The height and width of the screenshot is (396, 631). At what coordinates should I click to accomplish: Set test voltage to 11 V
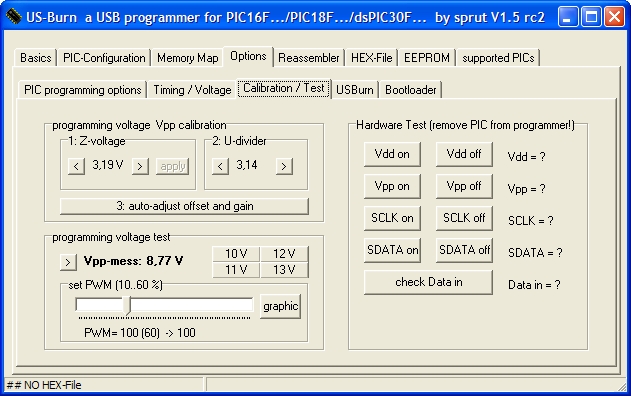click(x=236, y=270)
